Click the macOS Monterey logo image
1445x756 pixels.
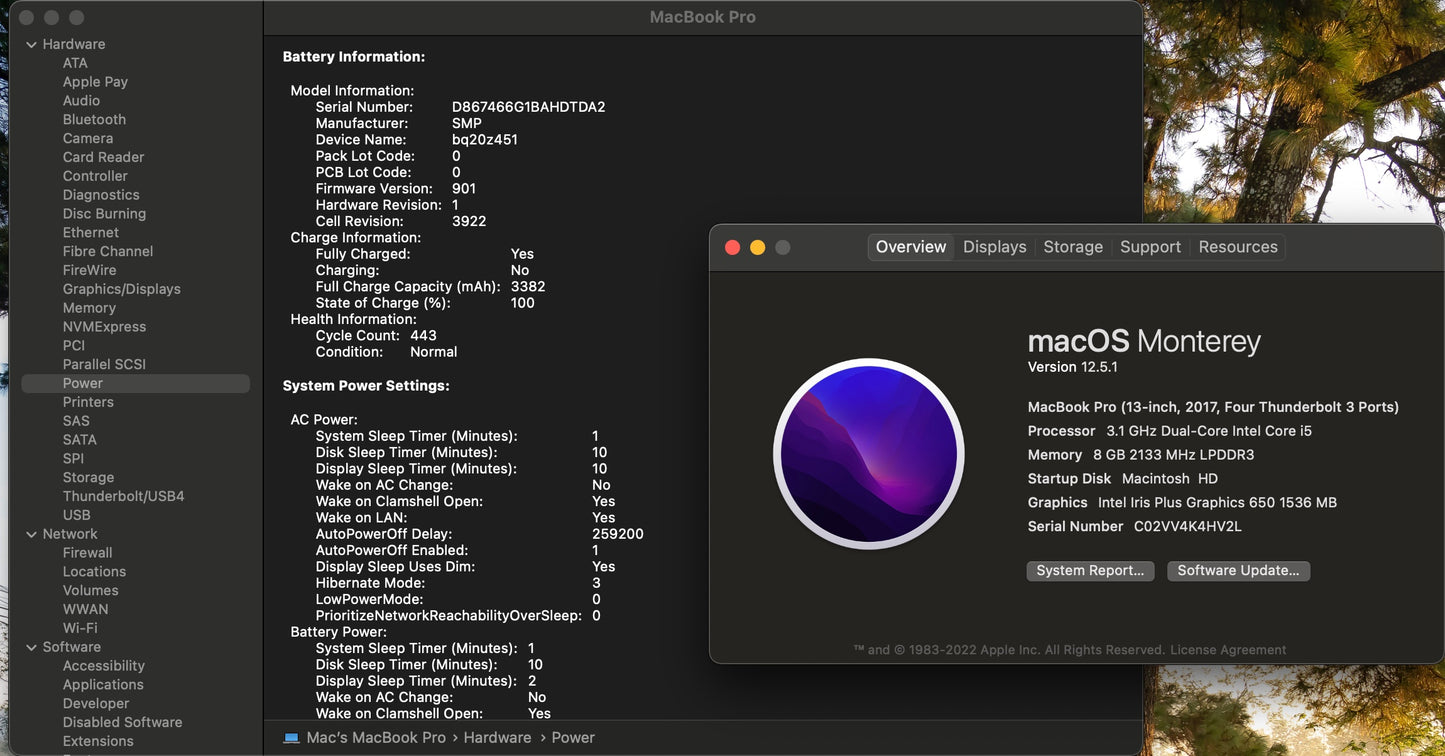(x=868, y=453)
